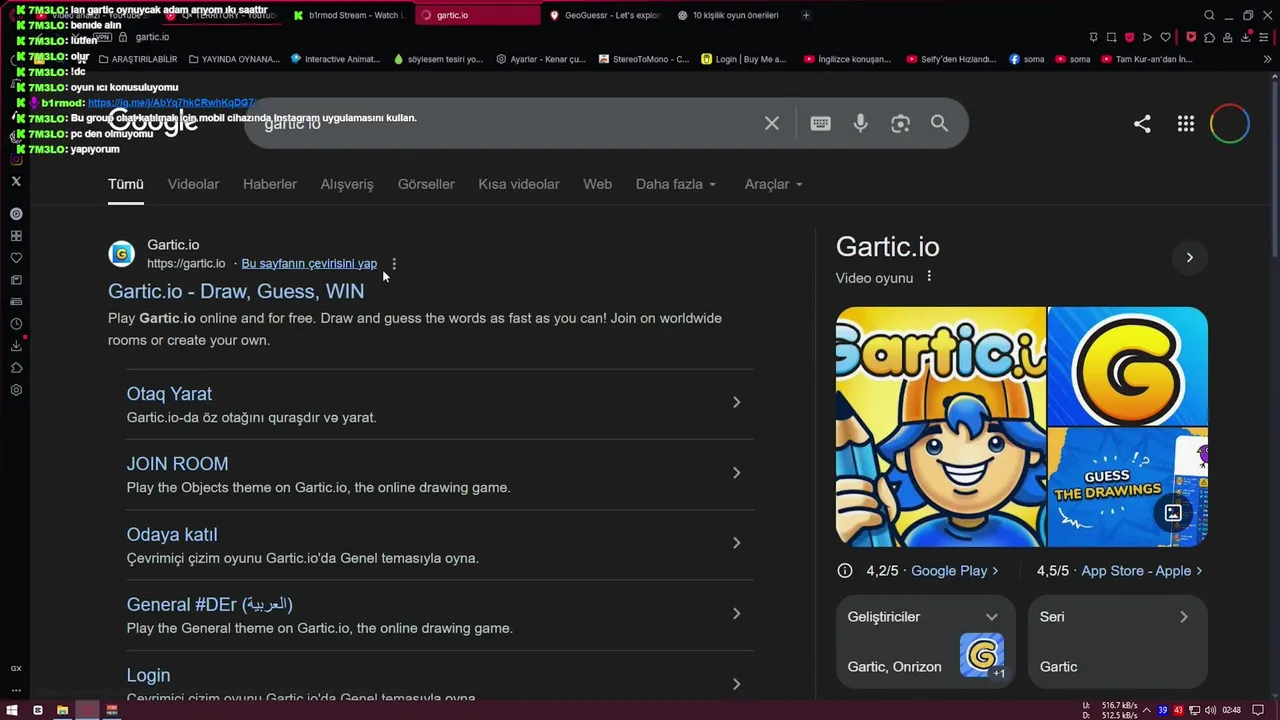Open the workspaces grid in the sidebar

click(x=16, y=236)
